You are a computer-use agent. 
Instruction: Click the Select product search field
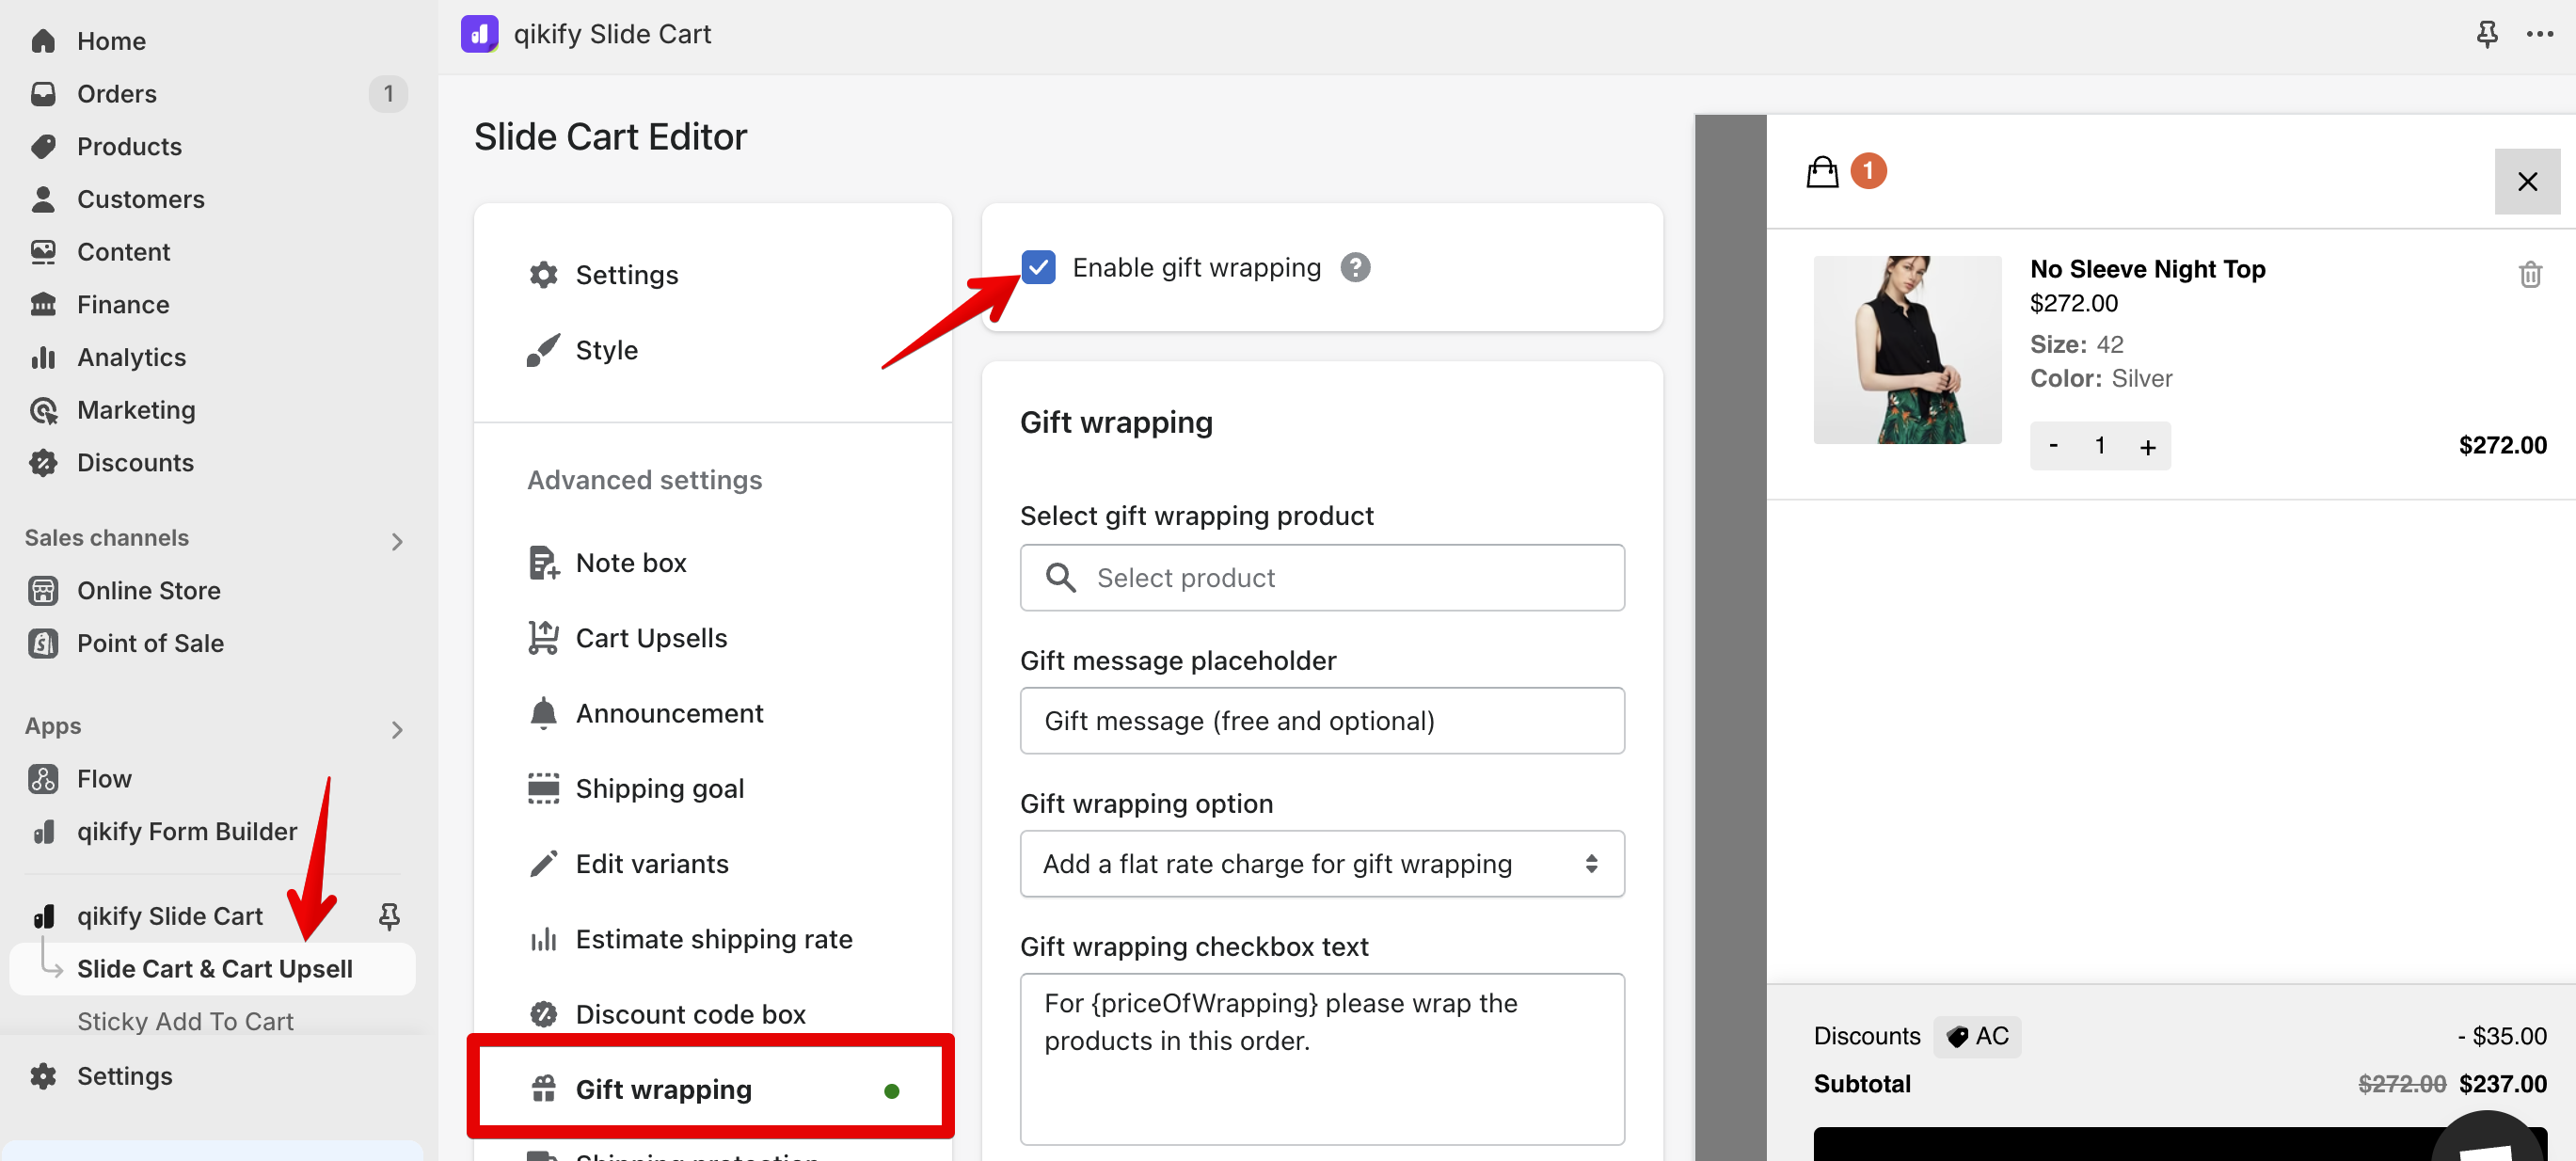(1321, 577)
